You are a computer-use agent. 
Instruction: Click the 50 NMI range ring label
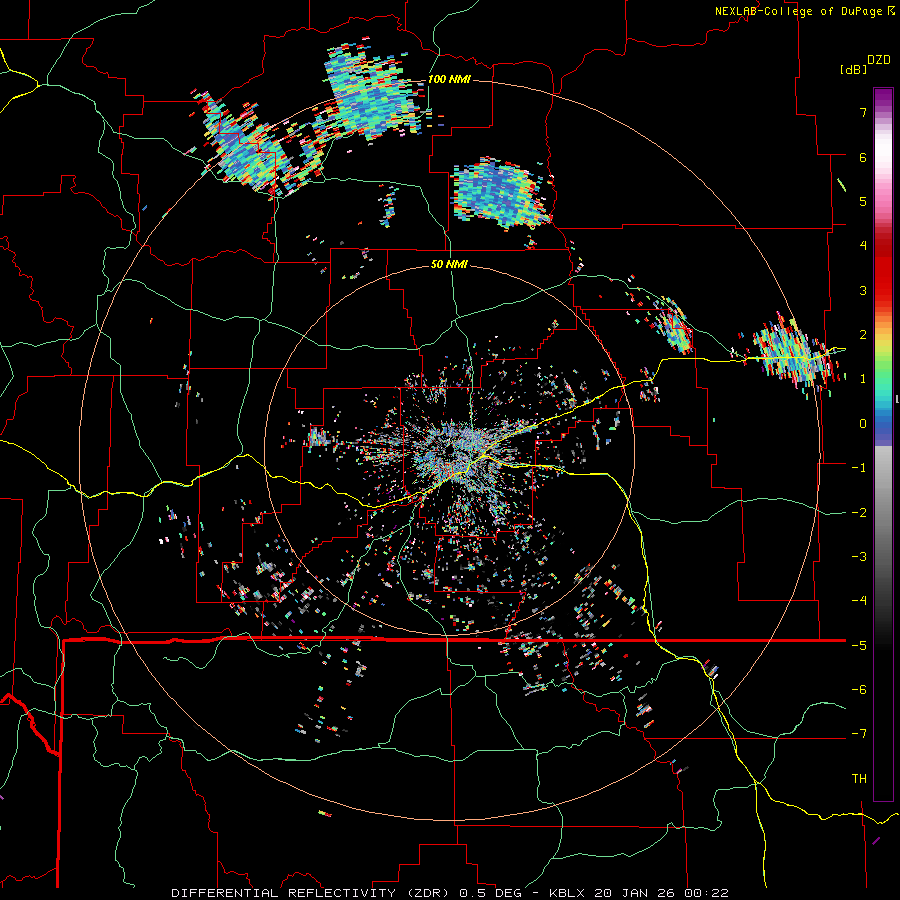coord(449,264)
